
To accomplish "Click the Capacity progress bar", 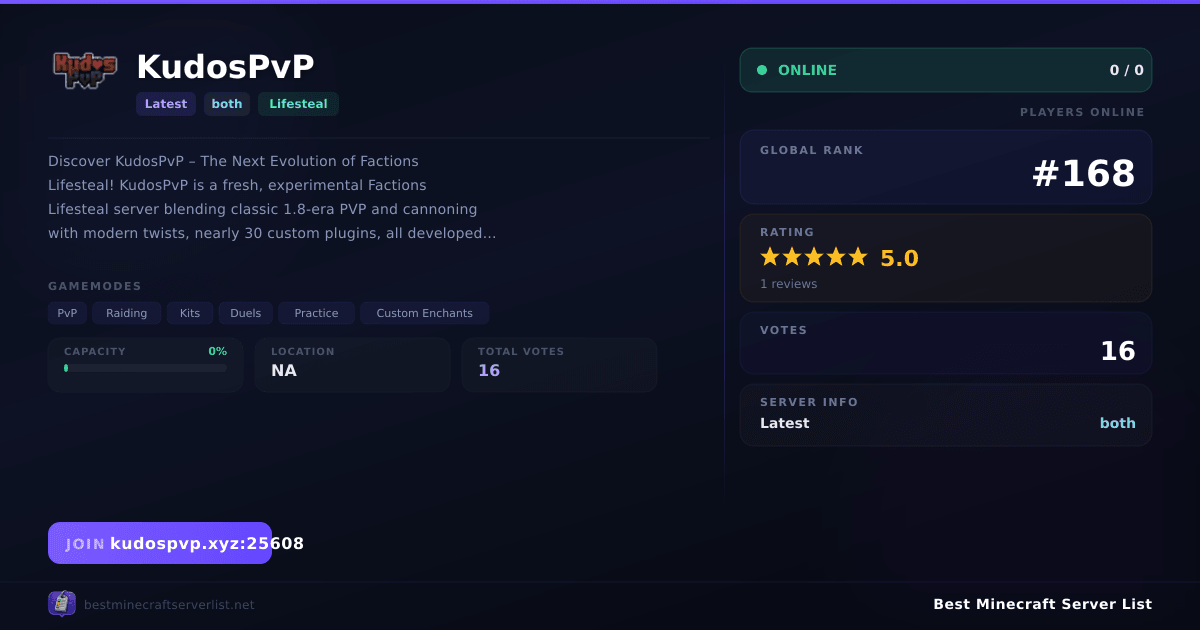I will coord(145,368).
